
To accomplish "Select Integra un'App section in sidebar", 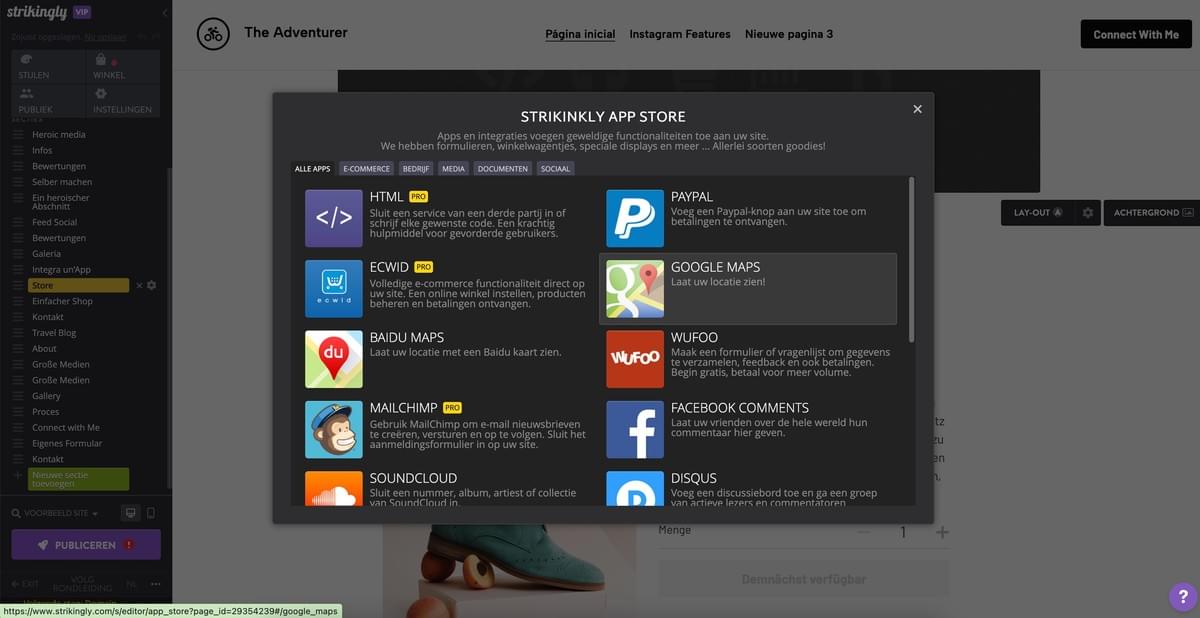I will 61,270.
